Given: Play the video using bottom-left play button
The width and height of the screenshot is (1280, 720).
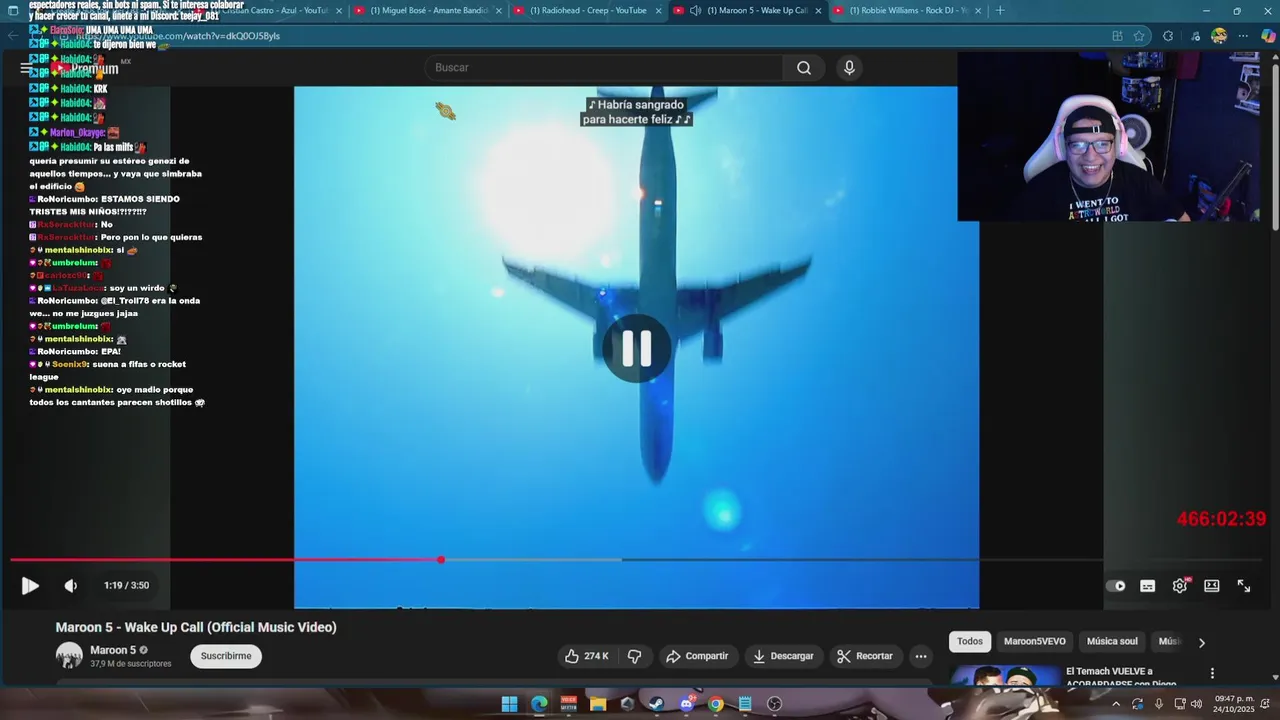Looking at the screenshot, I should tap(30, 586).
